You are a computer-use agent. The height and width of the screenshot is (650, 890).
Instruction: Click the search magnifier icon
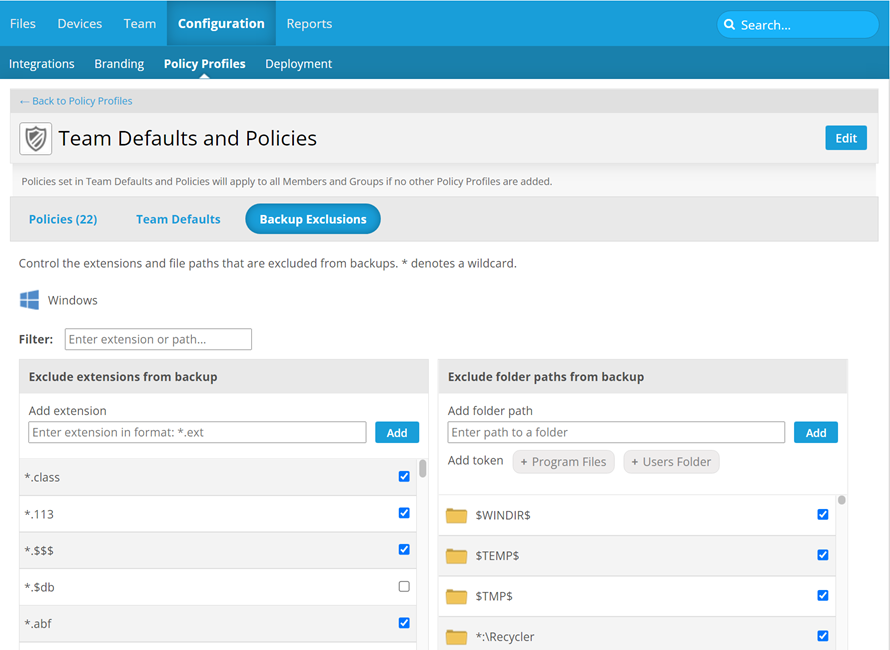coord(730,25)
